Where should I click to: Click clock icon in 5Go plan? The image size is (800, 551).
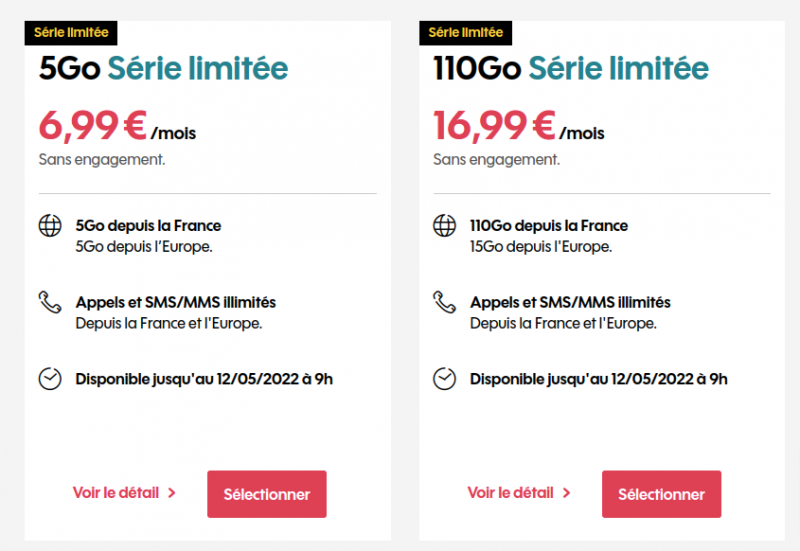[x=49, y=379]
